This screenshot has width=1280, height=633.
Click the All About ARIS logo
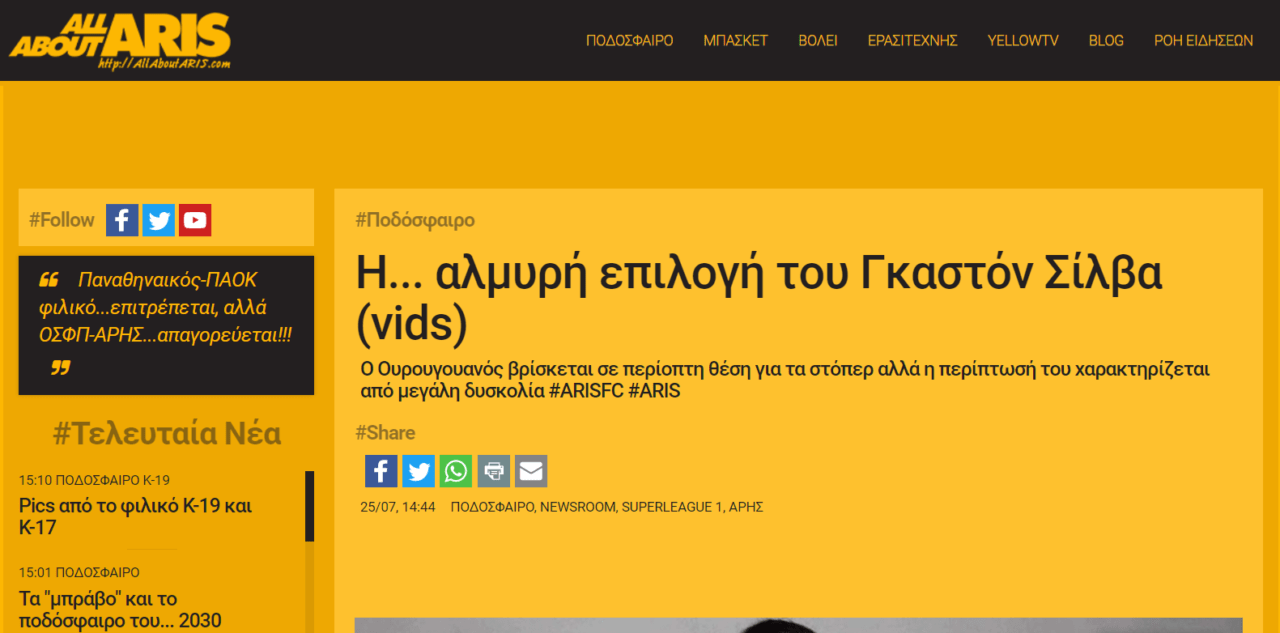[x=120, y=41]
